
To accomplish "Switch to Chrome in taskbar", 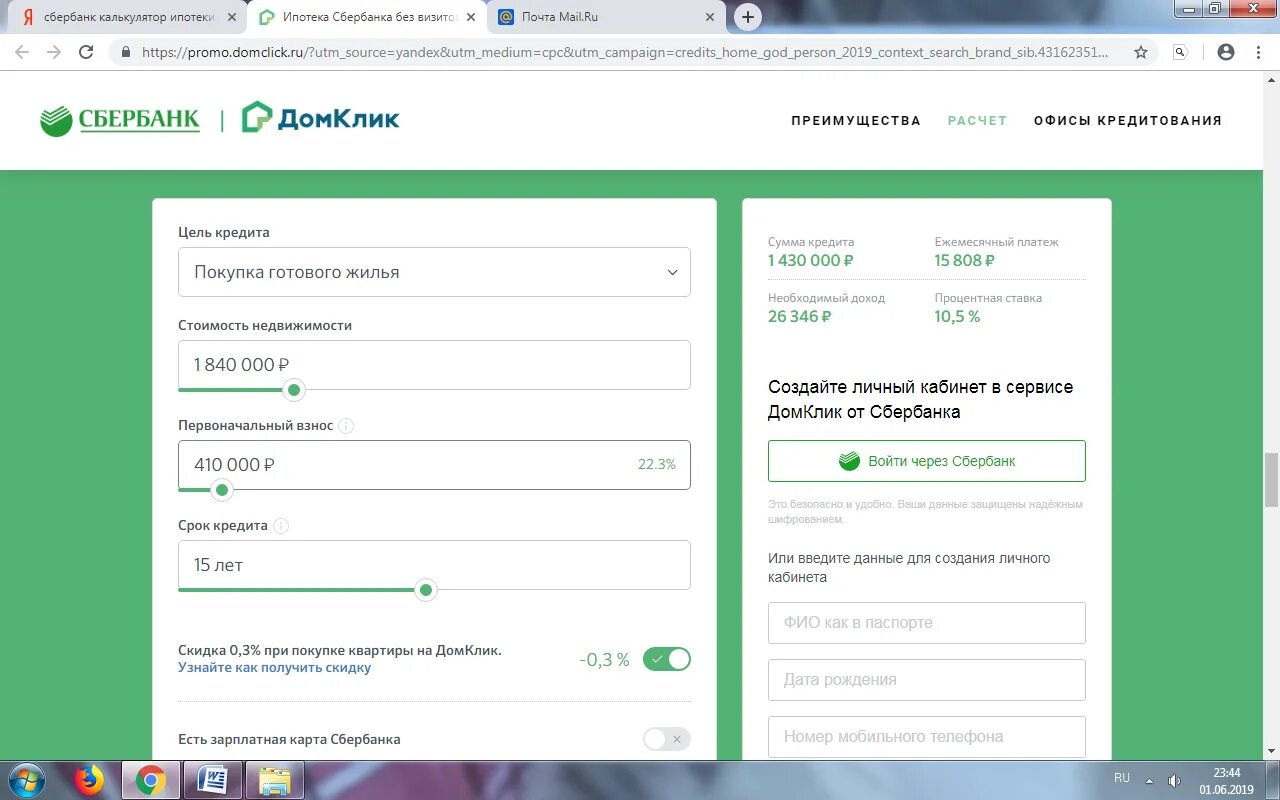I will coord(151,780).
